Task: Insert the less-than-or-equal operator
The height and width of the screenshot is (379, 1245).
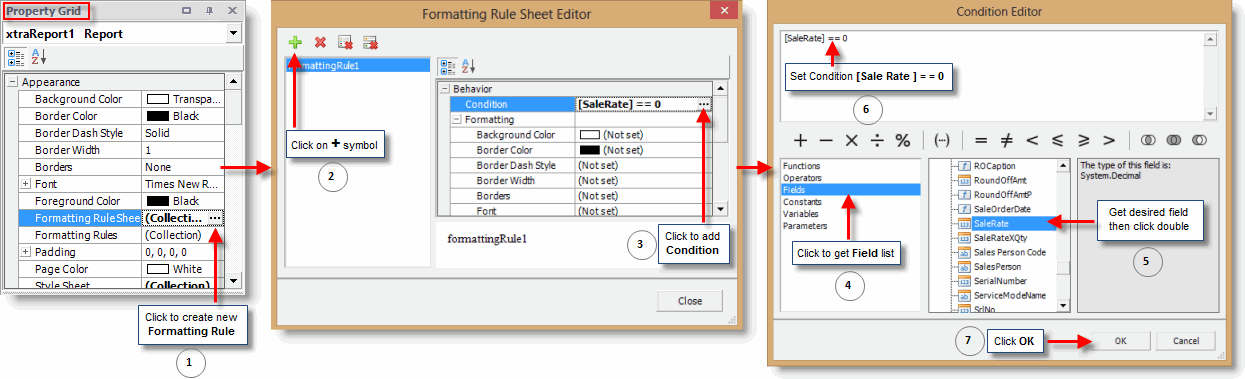Action: [x=1057, y=139]
